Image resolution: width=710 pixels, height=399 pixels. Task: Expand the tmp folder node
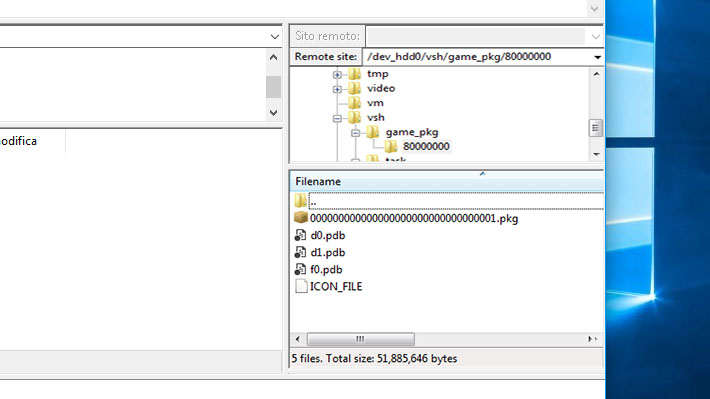click(337, 74)
